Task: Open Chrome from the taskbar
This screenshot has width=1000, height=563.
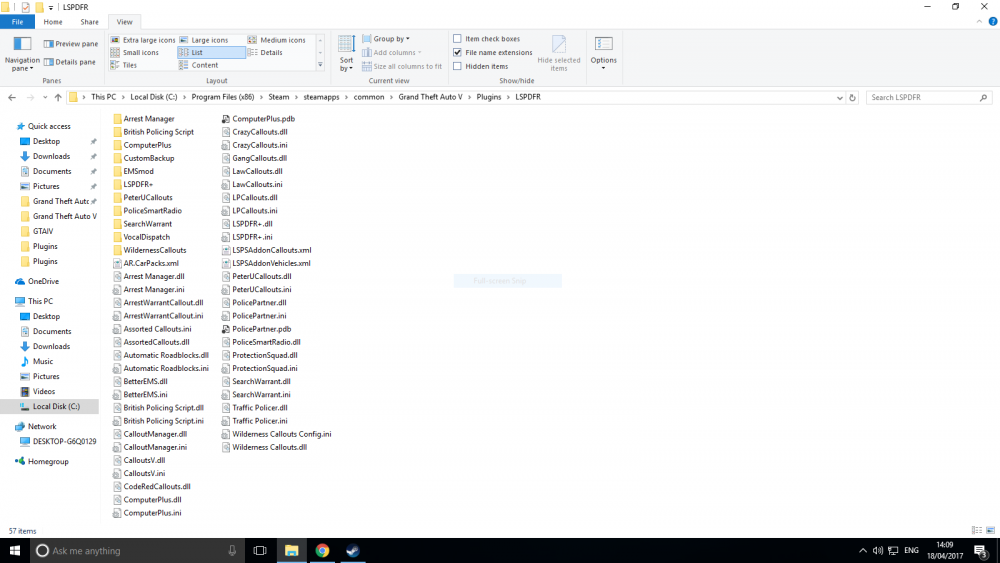Action: [322, 550]
